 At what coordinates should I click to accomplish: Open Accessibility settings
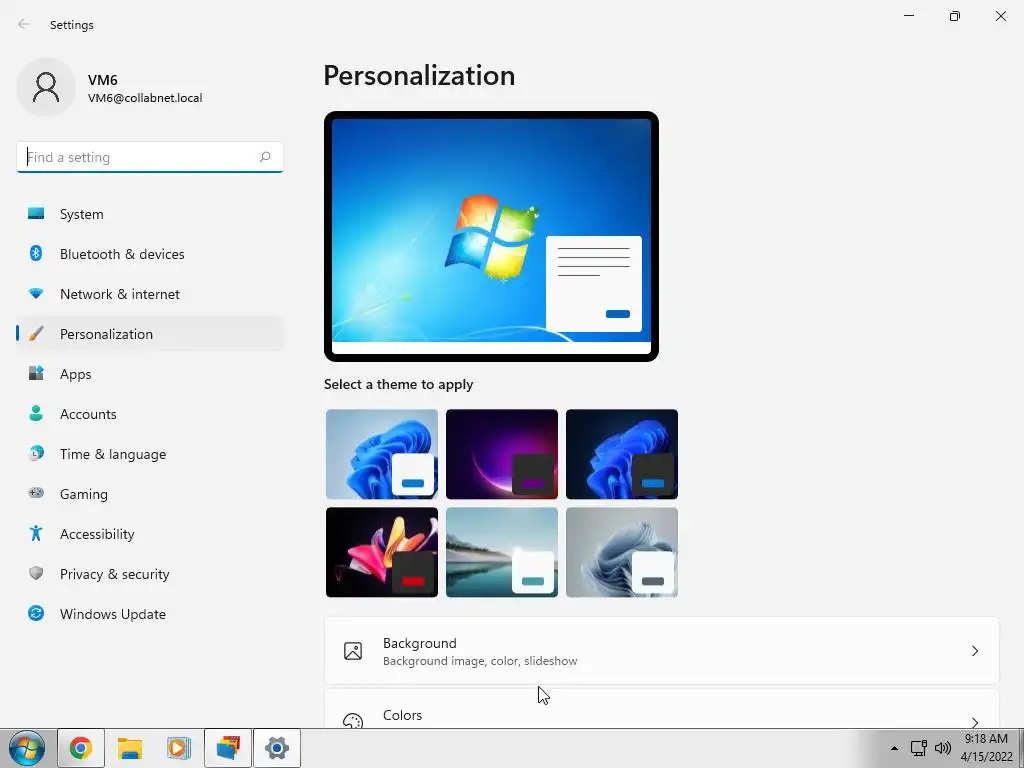click(150, 534)
